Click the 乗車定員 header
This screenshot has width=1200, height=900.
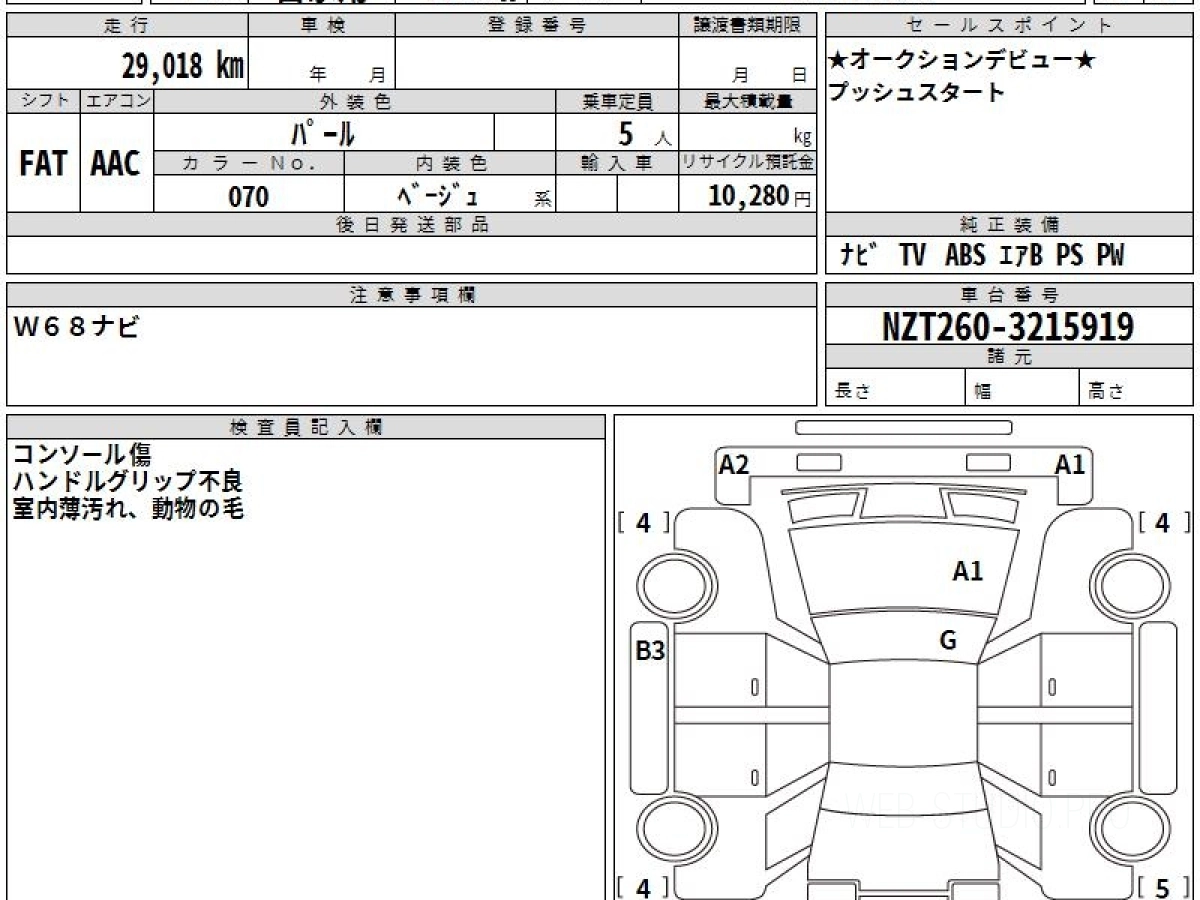617,101
